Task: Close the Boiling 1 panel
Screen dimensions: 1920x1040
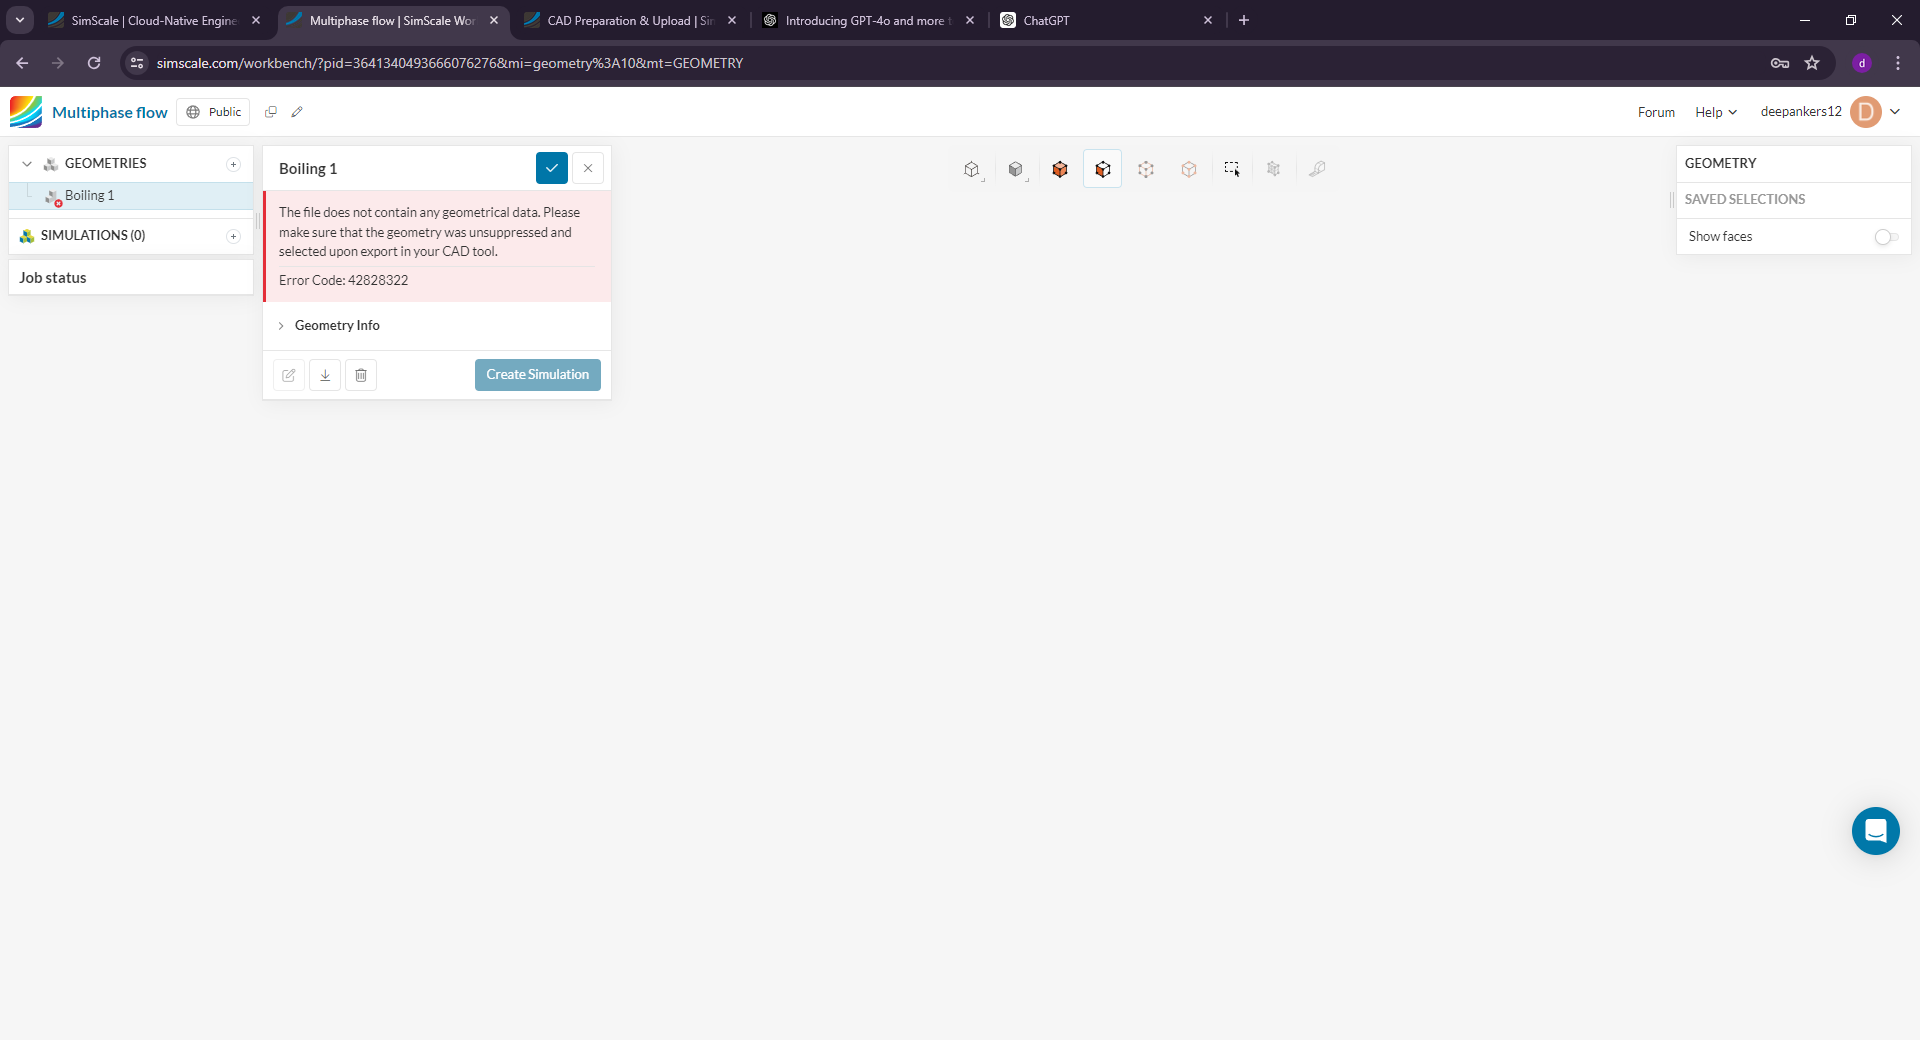Action: click(x=588, y=168)
